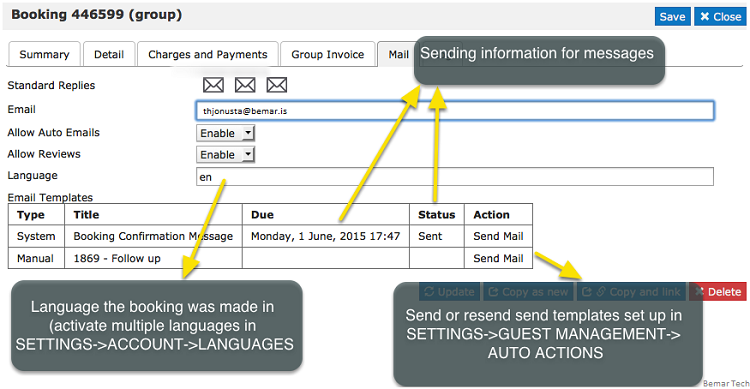This screenshot has width=750, height=389.
Task: Select the 'Booking Confirmation Message' title cell
Action: [x=153, y=236]
